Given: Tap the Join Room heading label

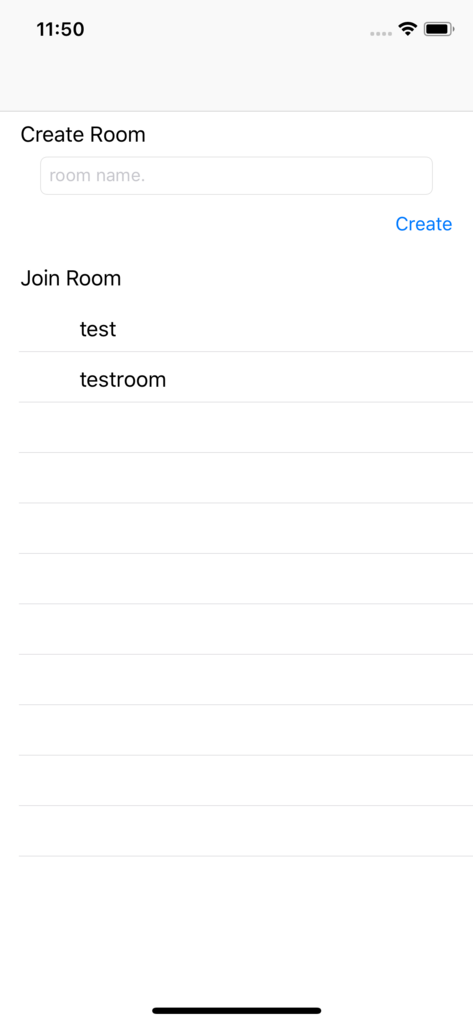Looking at the screenshot, I should pos(71,278).
